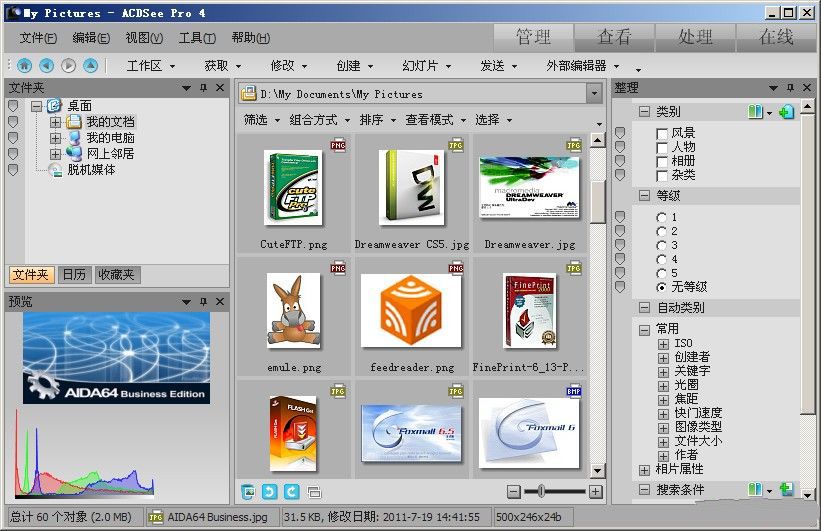Switch to 管理 mode
This screenshot has width=821, height=531.
tap(533, 37)
